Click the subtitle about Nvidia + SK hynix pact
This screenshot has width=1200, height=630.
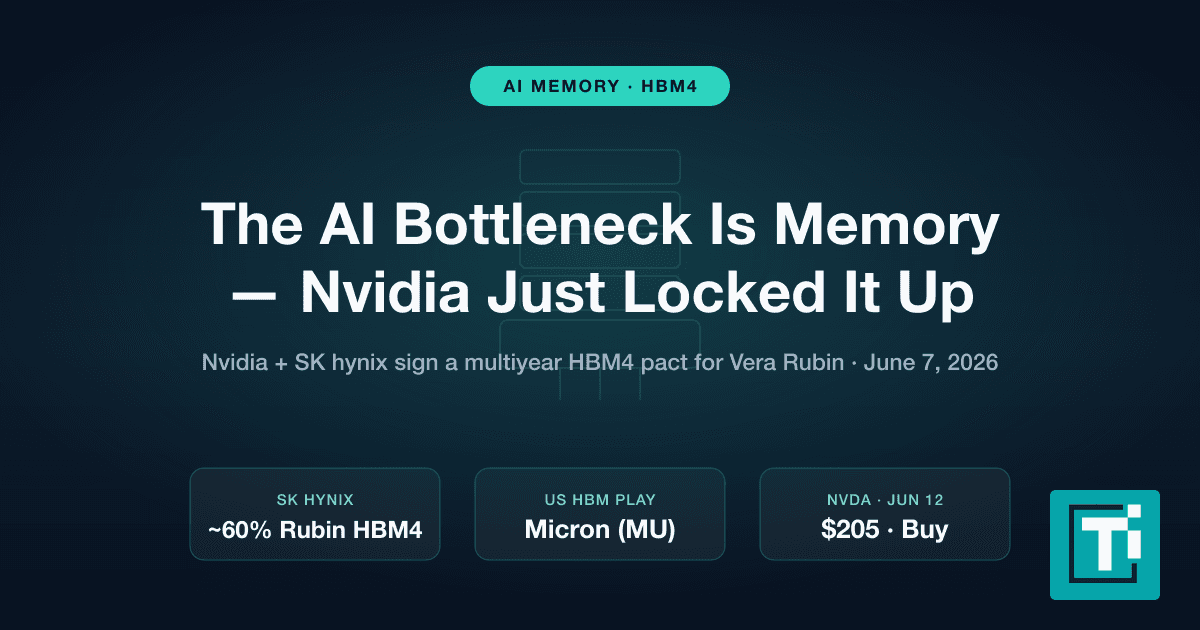point(600,362)
